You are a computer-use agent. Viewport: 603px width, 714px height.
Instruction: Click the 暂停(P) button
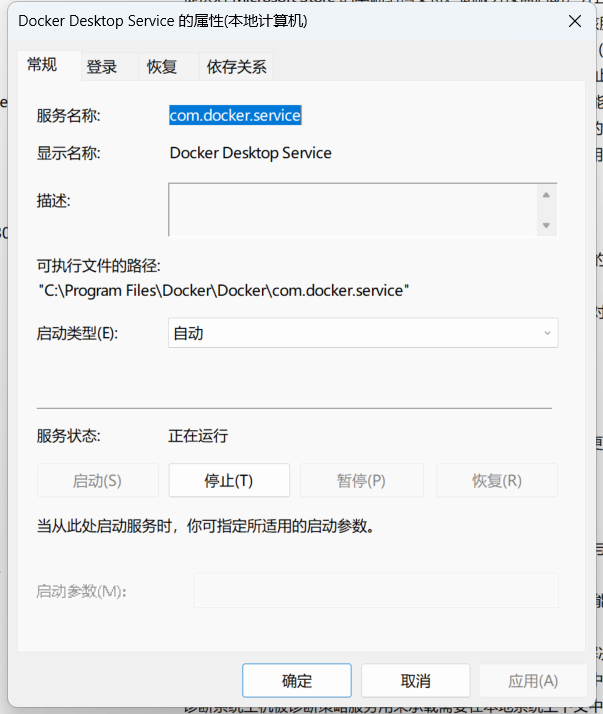click(362, 480)
